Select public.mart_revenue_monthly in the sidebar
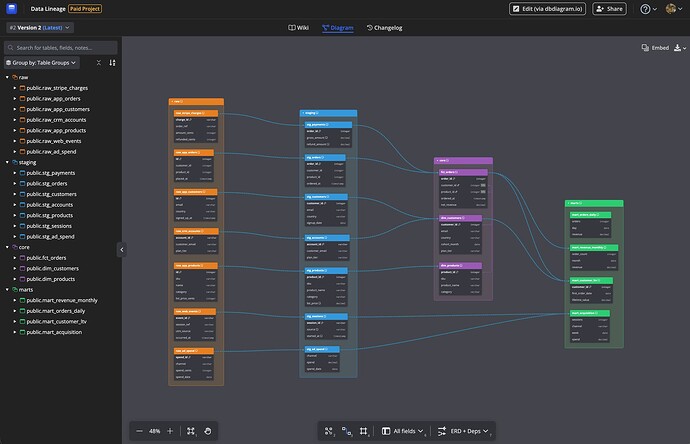 point(62,300)
